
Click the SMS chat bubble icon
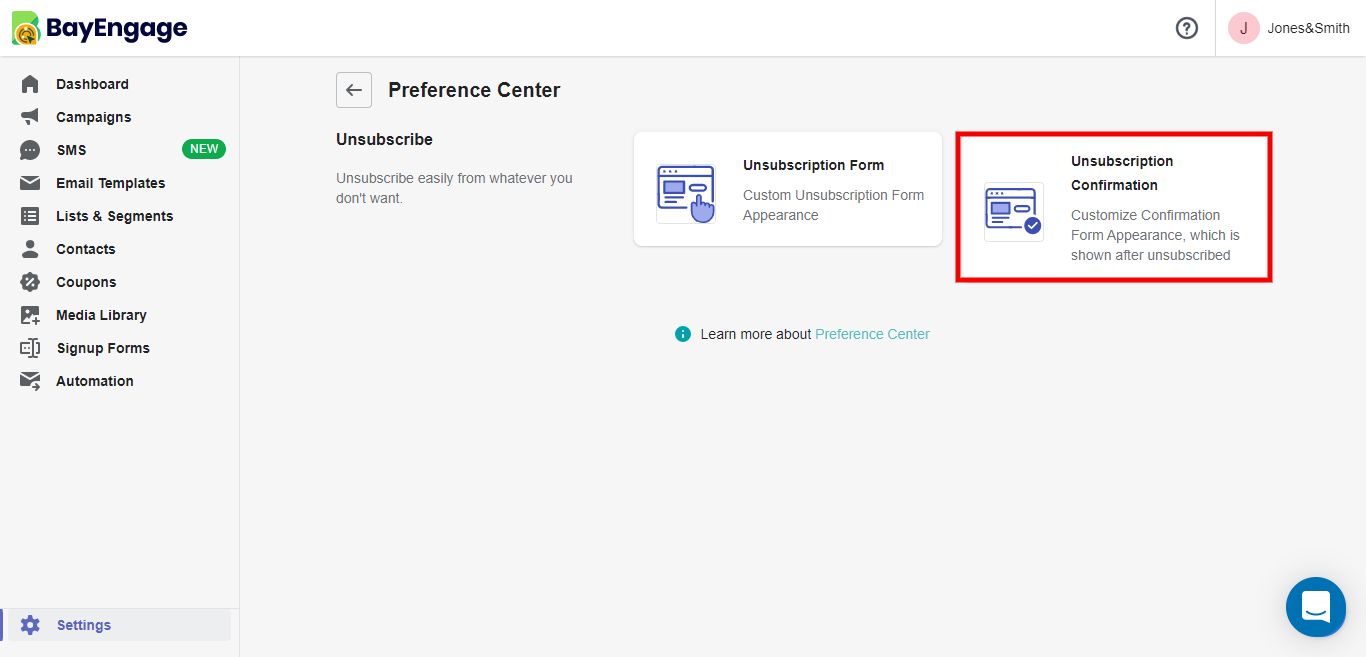point(30,150)
